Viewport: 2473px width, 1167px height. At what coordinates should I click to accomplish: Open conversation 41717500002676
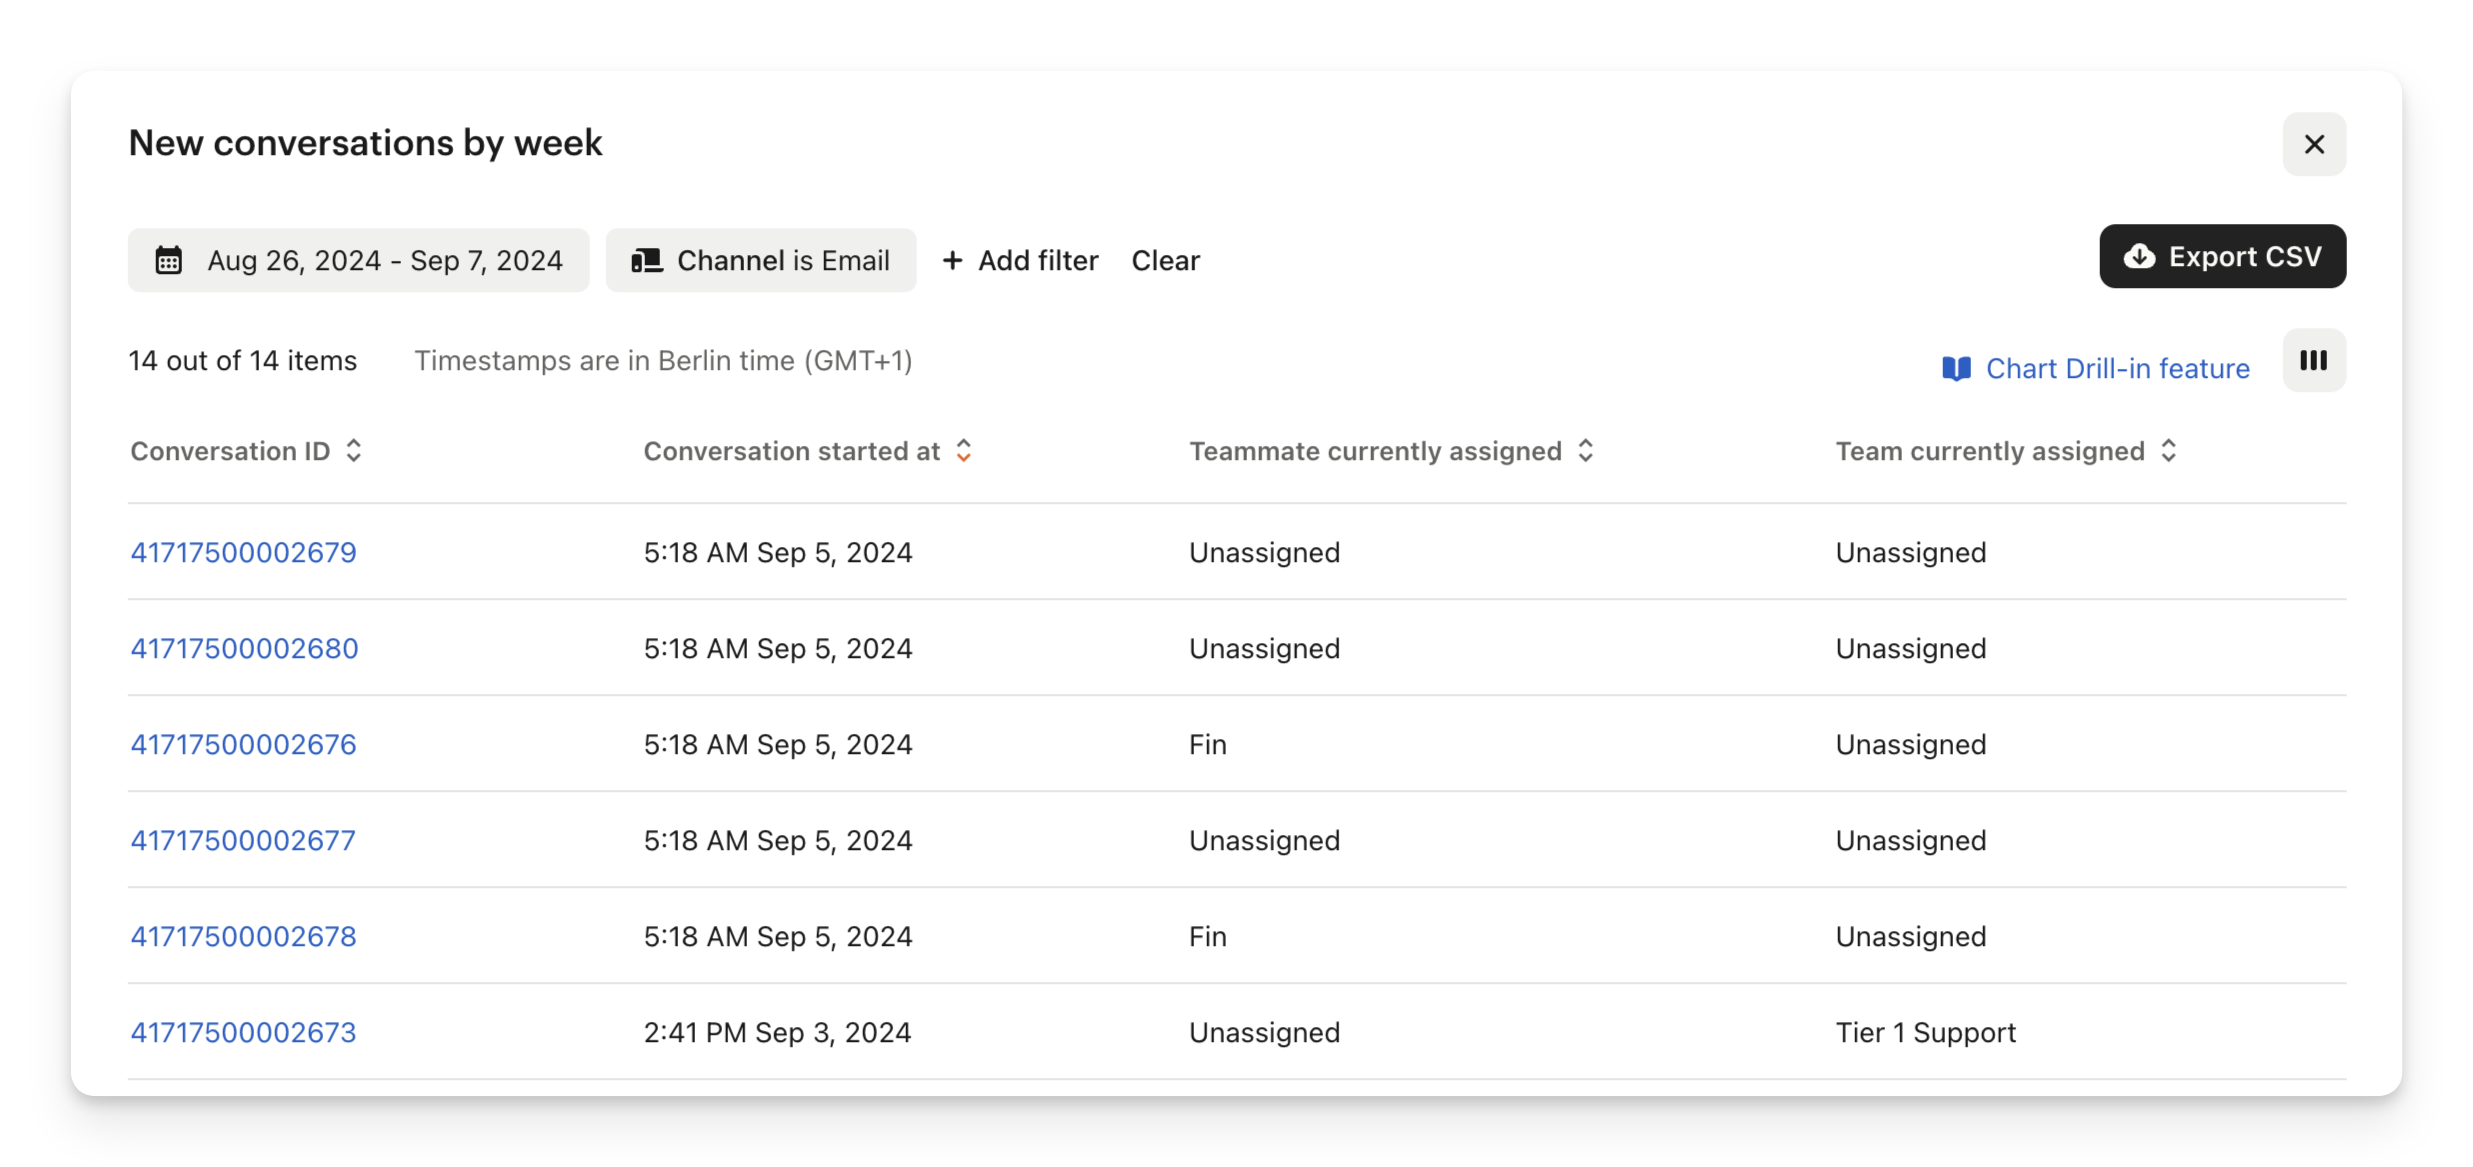(244, 745)
